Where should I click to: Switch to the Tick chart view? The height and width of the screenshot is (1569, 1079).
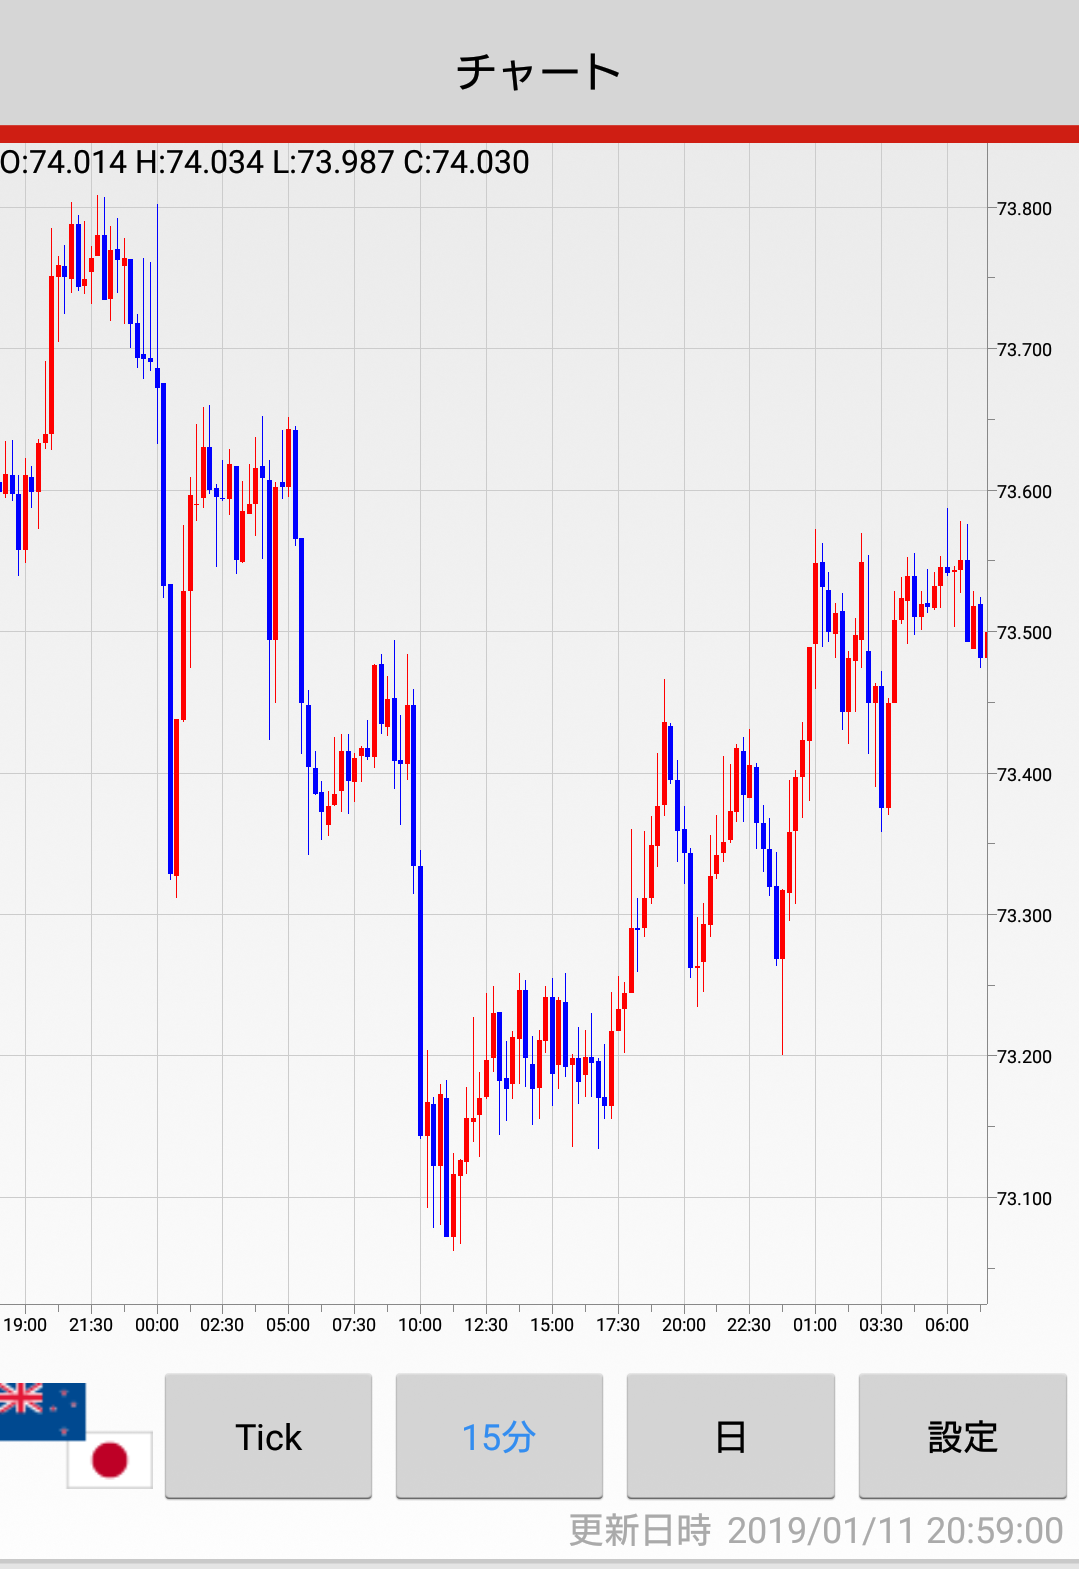pos(268,1436)
